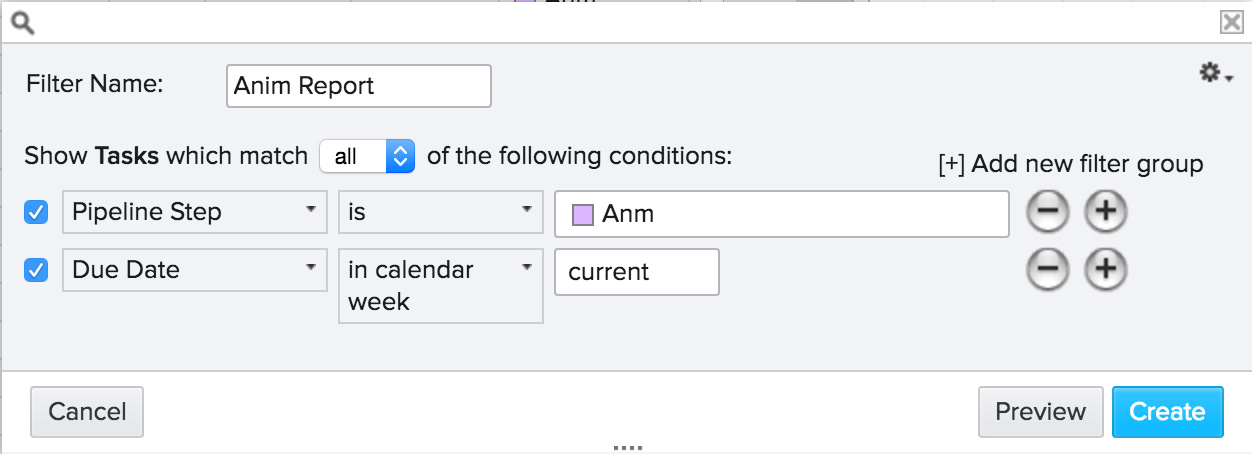
Task: Open the Pipeline Step field dropdown
Action: (195, 212)
